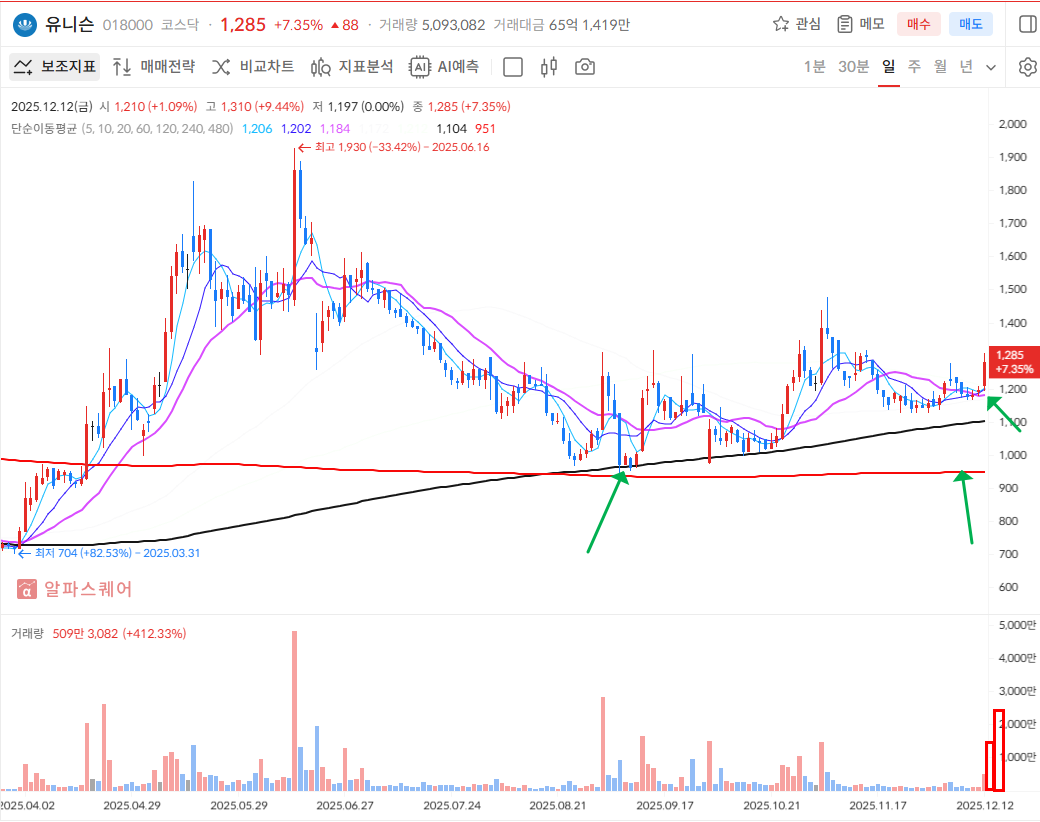The image size is (1040, 822).
Task: Open chart settings gear icon
Action: coord(1027,67)
